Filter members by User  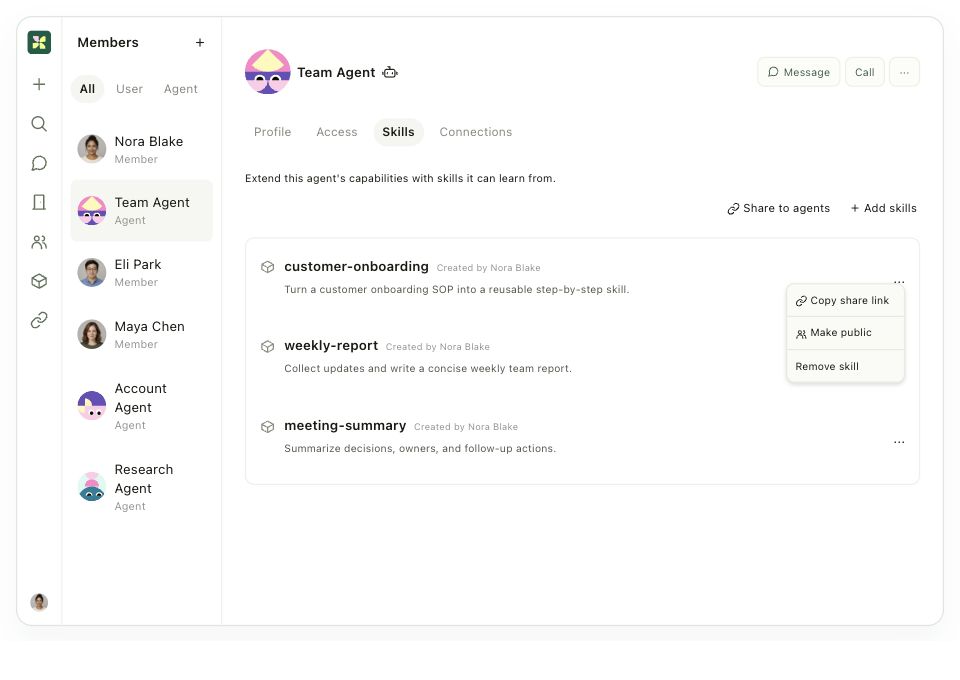point(129,89)
